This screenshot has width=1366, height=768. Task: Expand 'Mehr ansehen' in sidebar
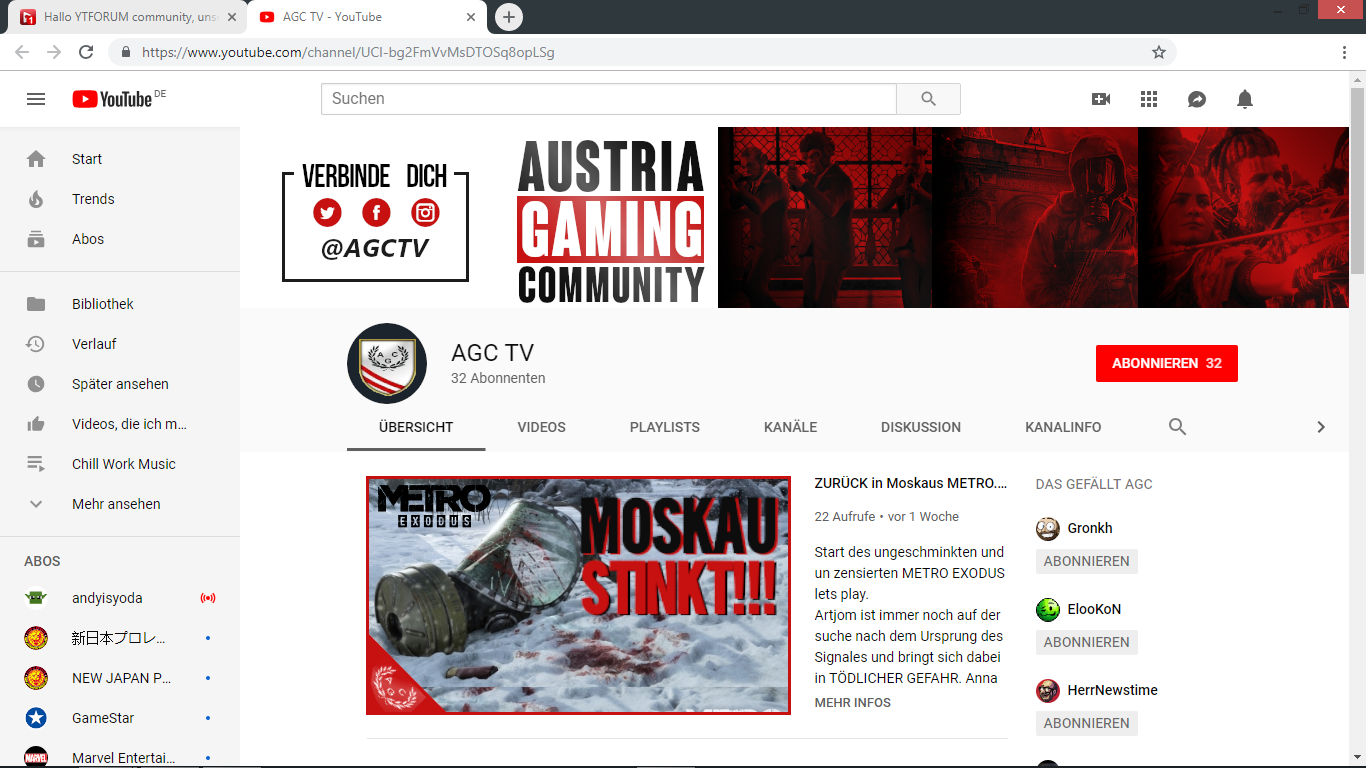coord(116,504)
